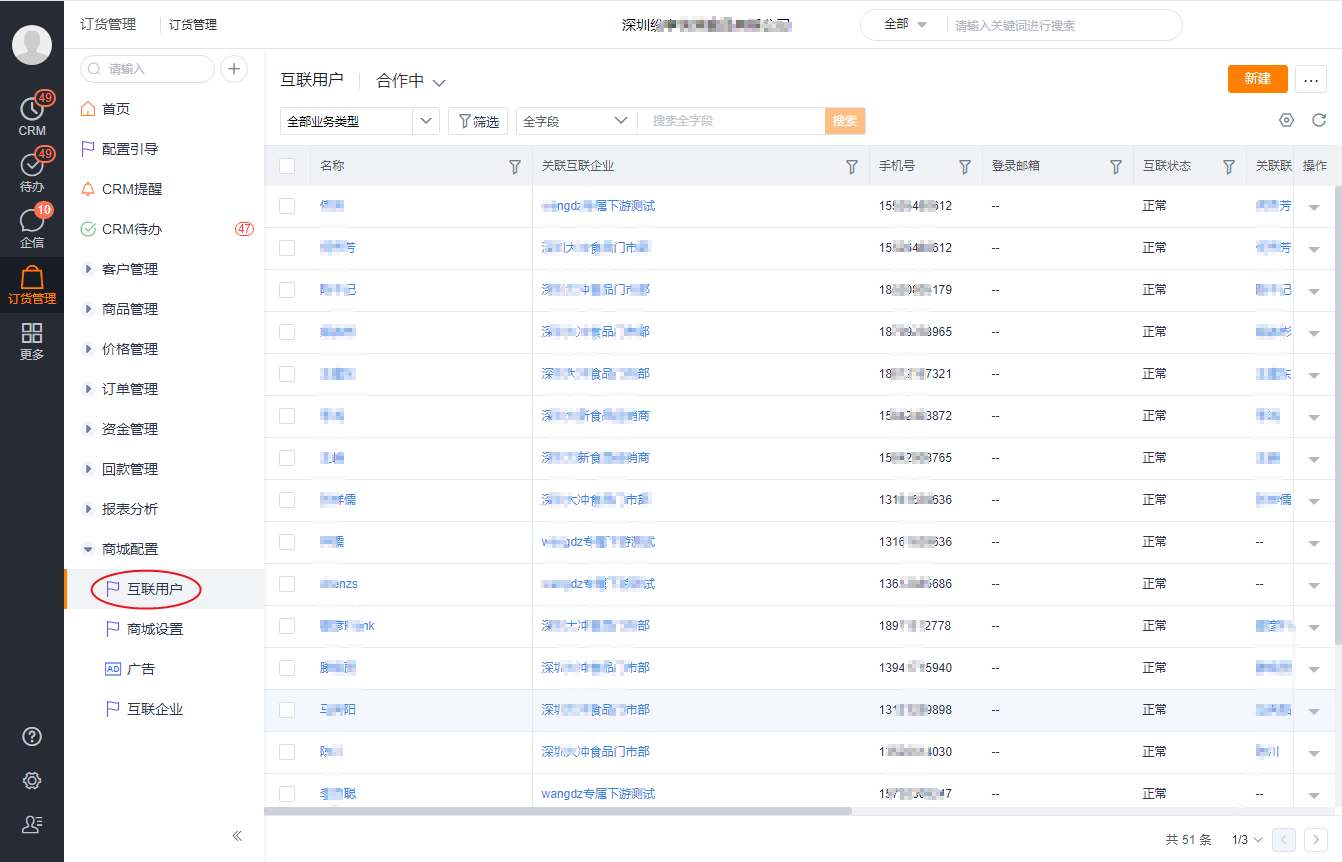Open 筛选 filter button
This screenshot has height=862, width=1342.
click(478, 121)
